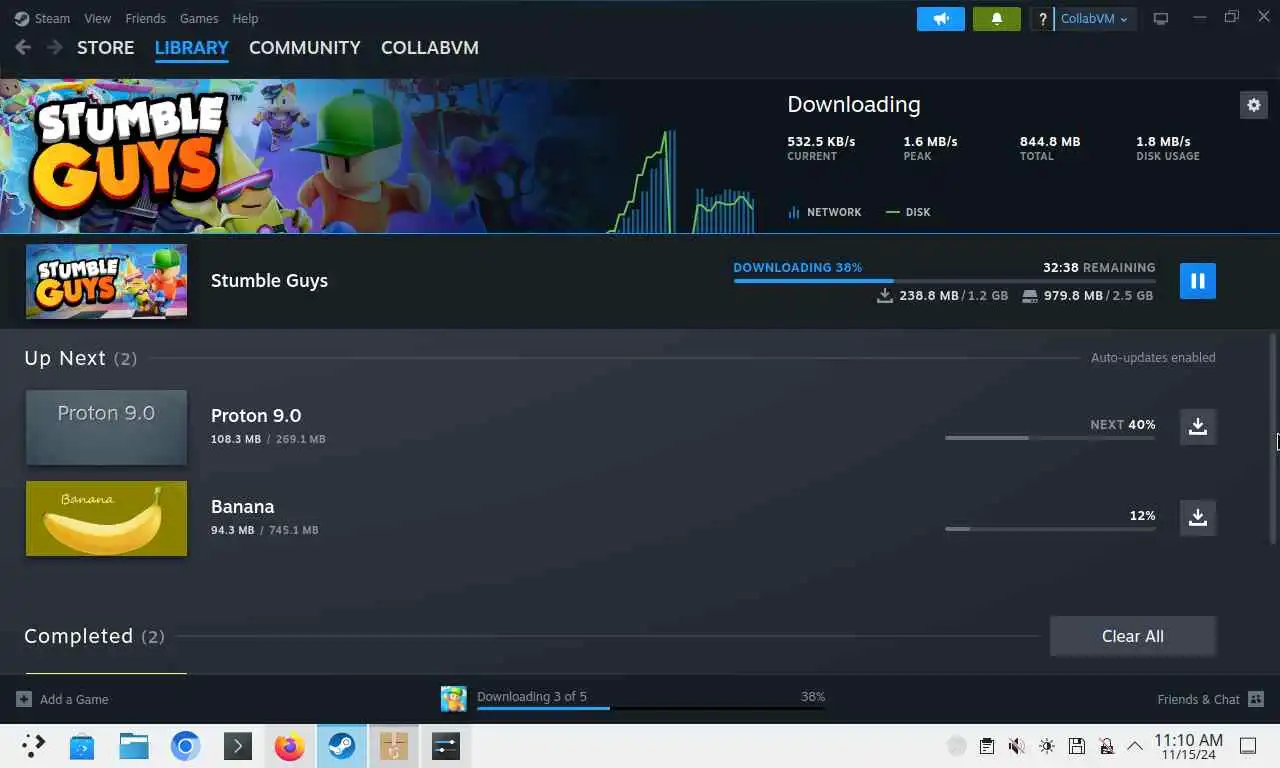Open Friends & Chat
Viewport: 1280px width, 768px height.
[1198, 699]
